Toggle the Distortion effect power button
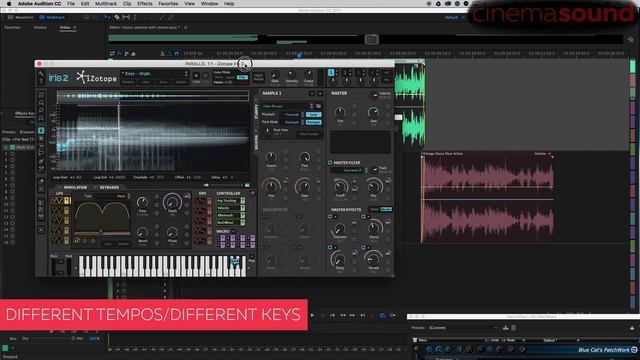 click(x=330, y=217)
